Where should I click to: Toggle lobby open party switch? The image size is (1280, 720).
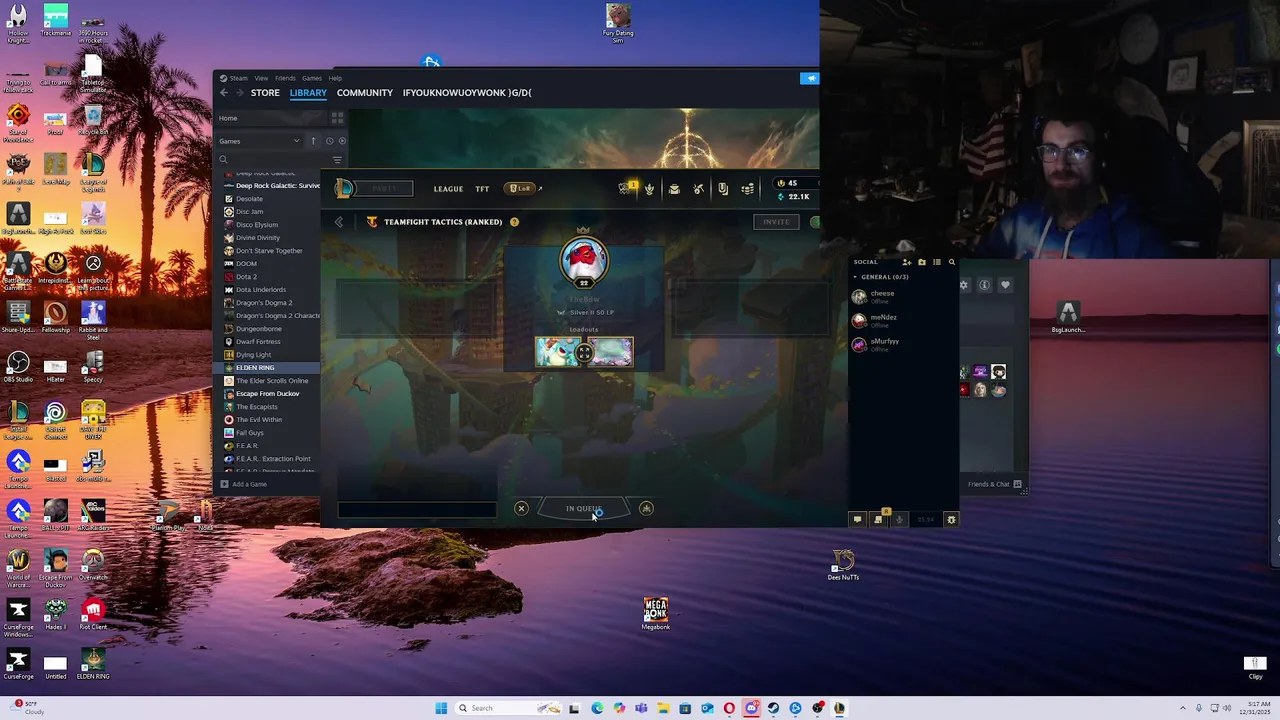814,222
